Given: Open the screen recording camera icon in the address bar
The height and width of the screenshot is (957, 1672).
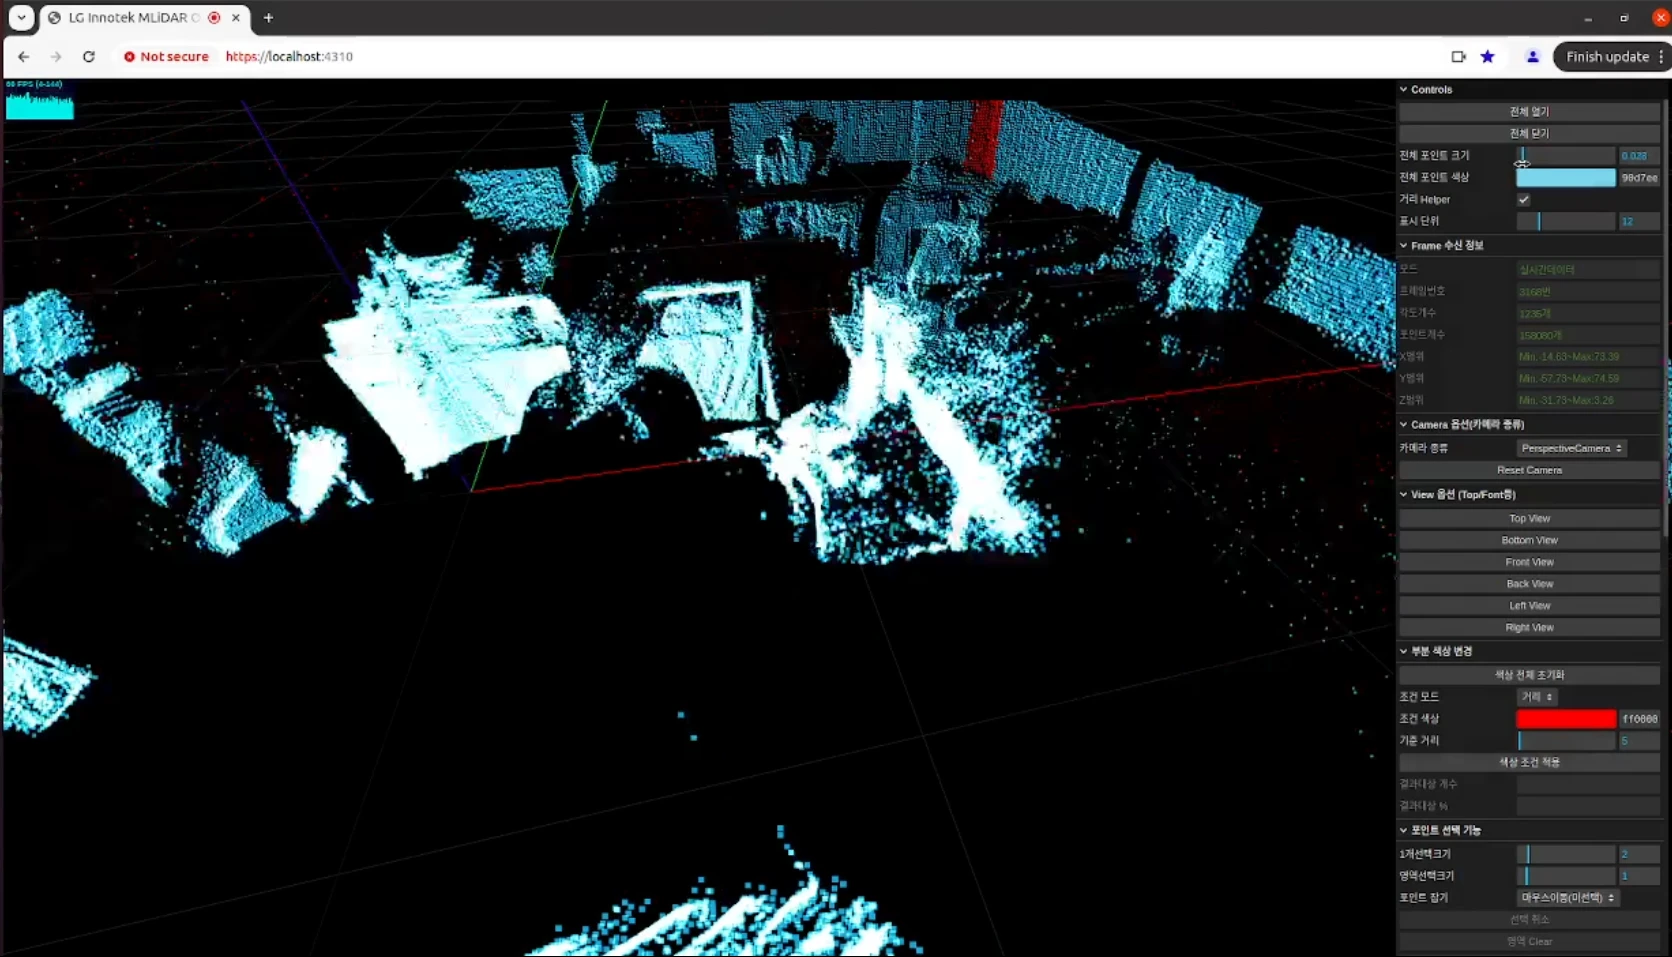Looking at the screenshot, I should tap(1459, 57).
